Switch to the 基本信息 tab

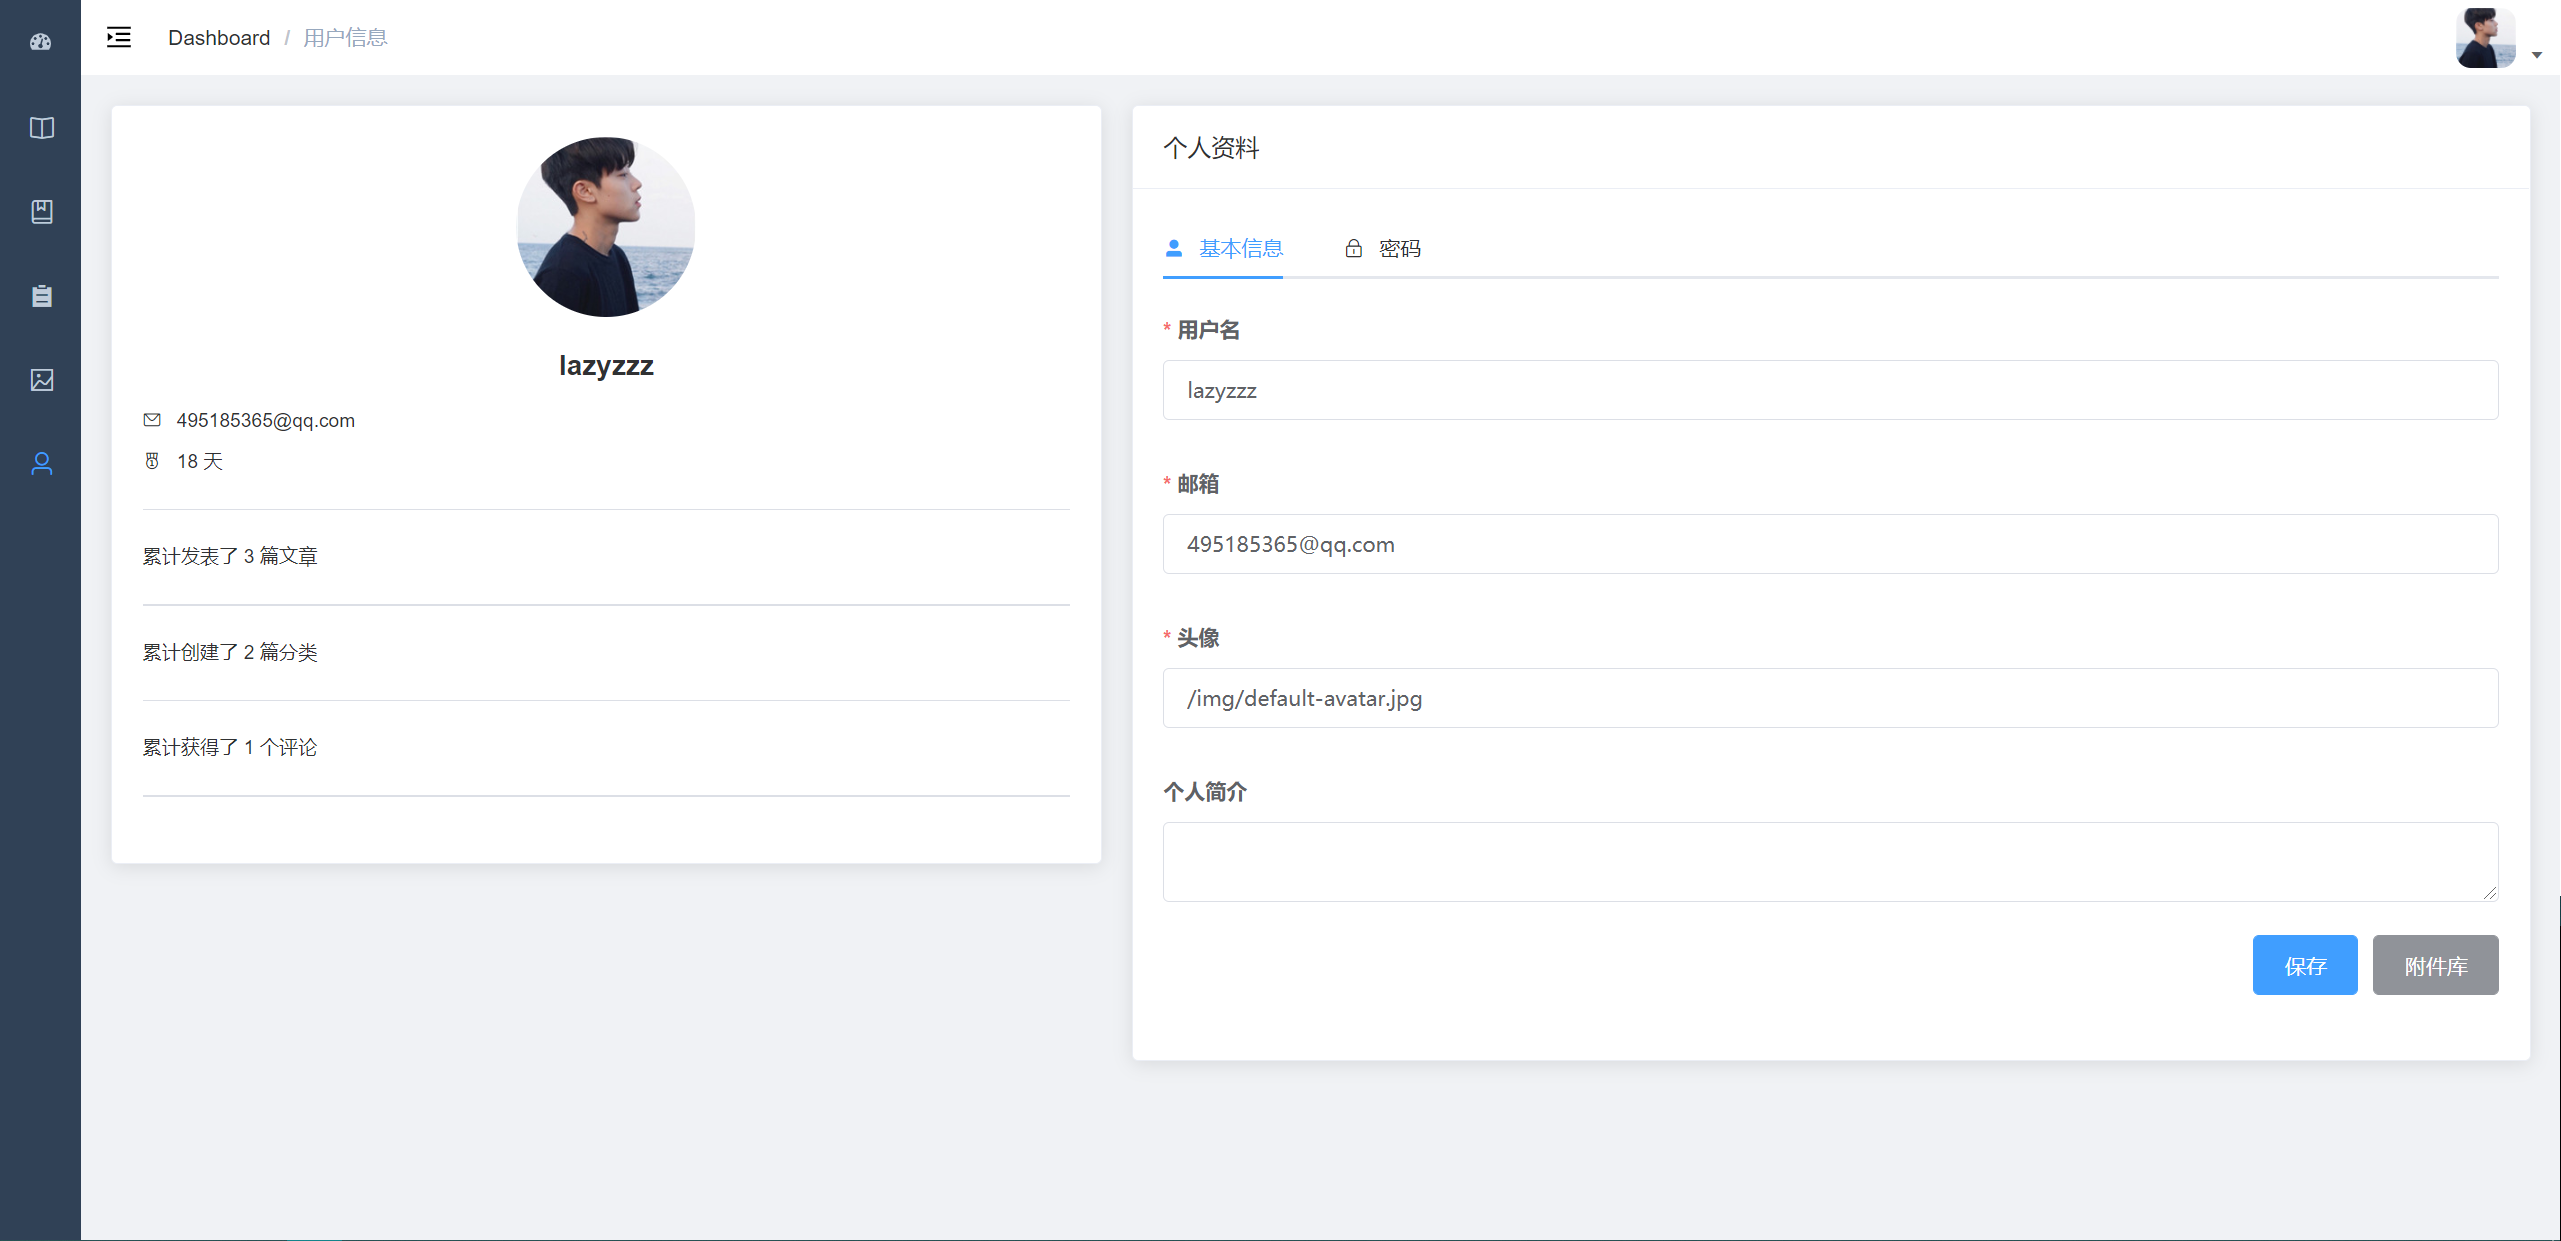tap(1223, 249)
